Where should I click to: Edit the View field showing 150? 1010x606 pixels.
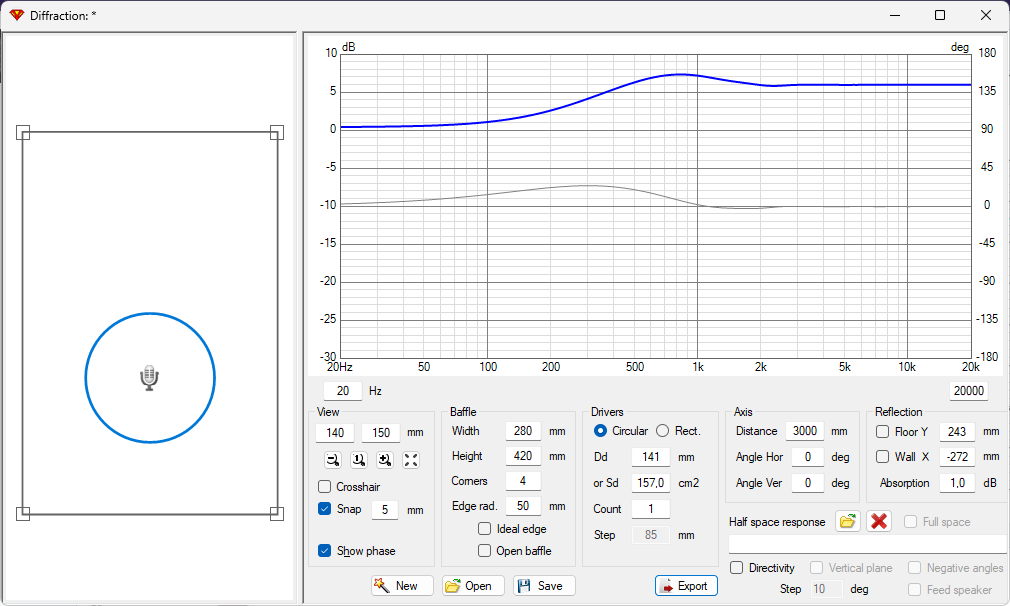(381, 433)
